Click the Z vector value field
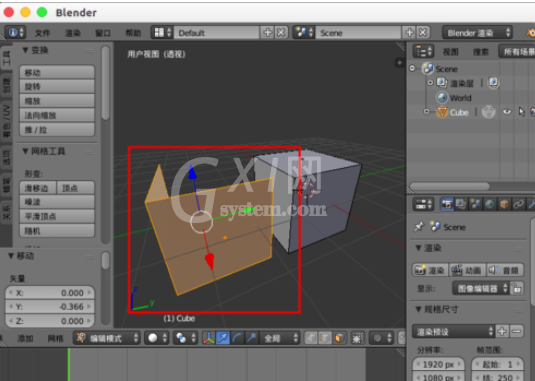Screen dimensions: 535x381 pos(50,321)
